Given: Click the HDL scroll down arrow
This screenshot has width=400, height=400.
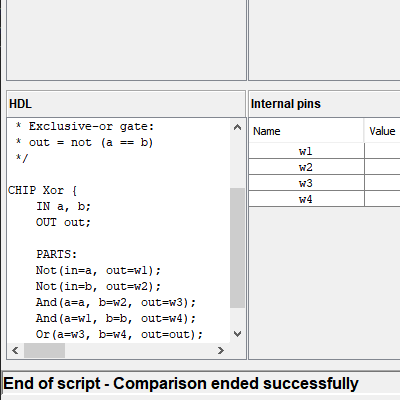Looking at the screenshot, I should [x=237, y=334].
